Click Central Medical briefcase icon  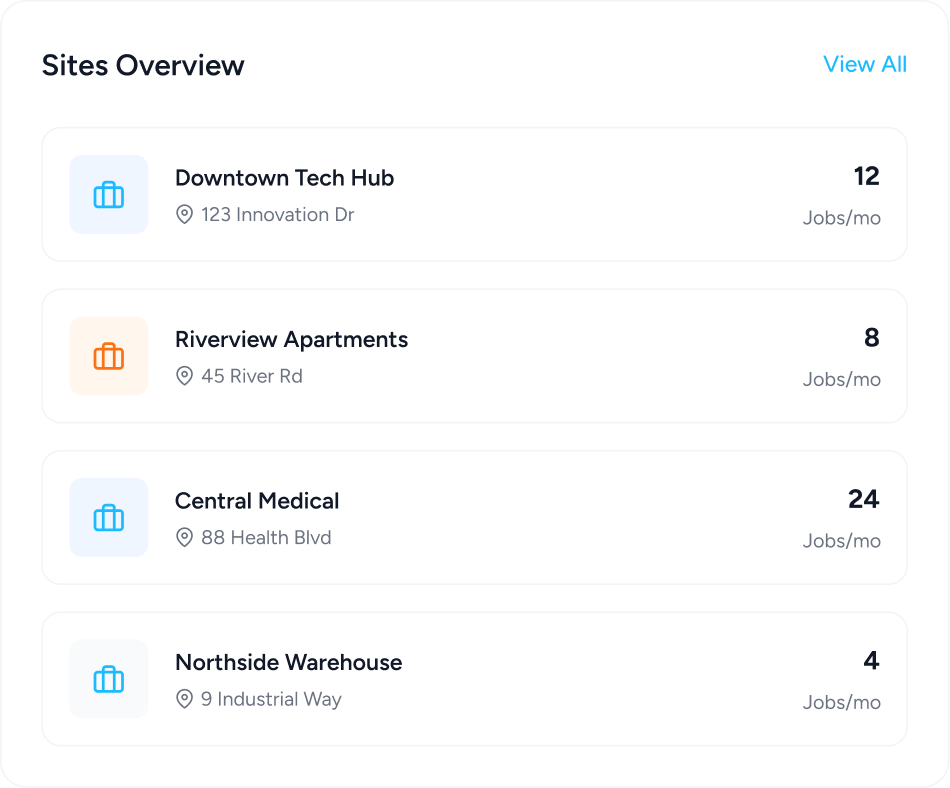coord(109,518)
